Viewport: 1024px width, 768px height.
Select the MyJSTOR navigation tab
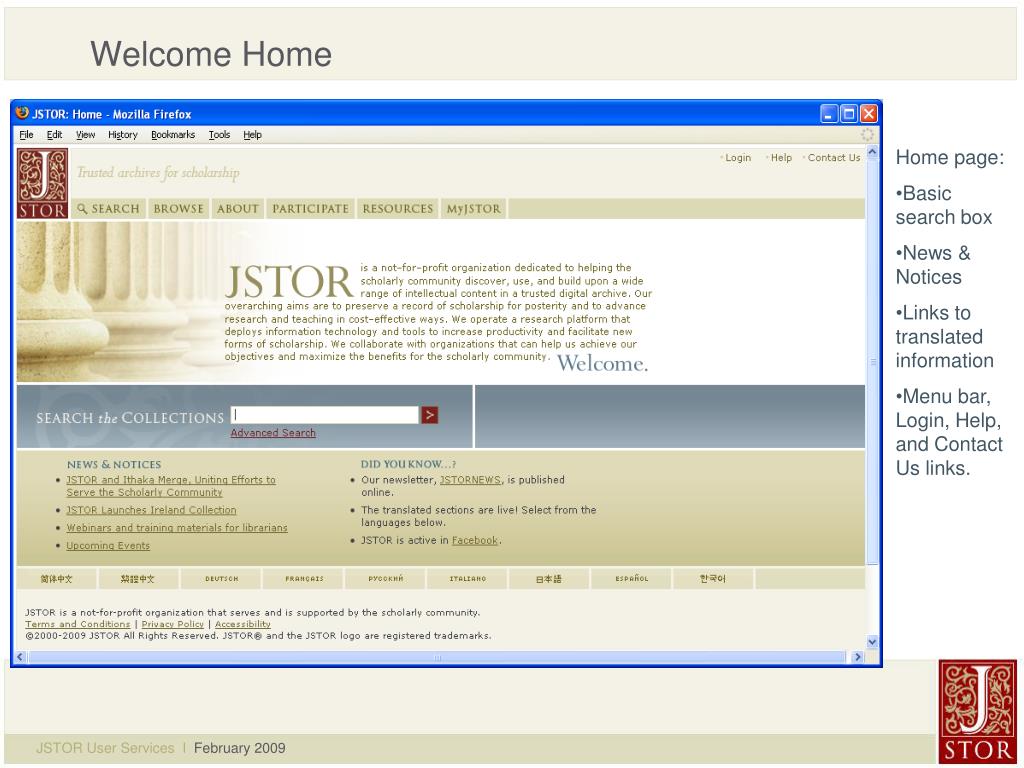[473, 209]
